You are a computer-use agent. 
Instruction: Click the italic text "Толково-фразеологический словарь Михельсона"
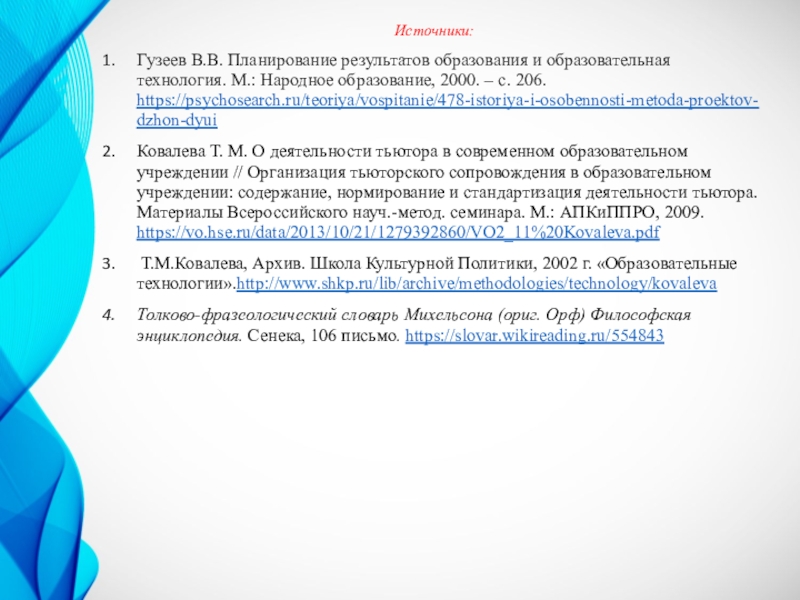(x=314, y=315)
